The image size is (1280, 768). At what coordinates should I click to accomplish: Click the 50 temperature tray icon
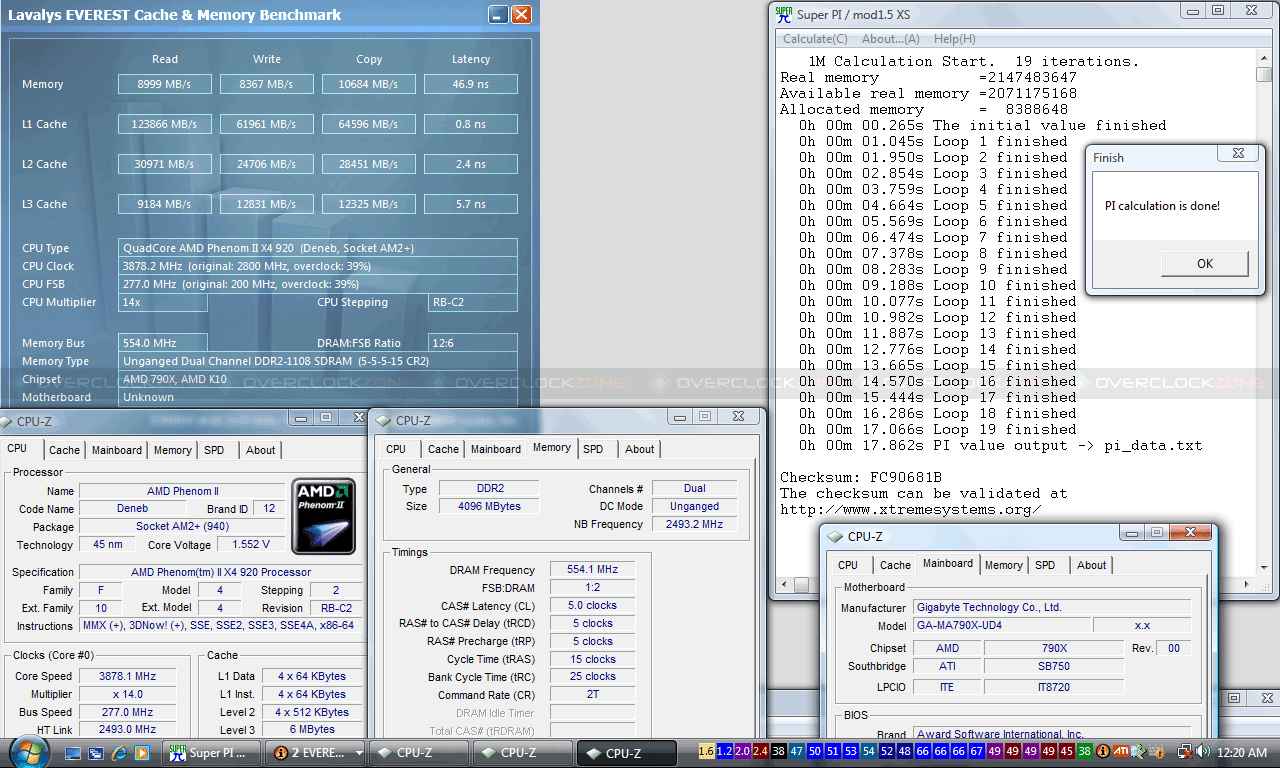pos(815,751)
